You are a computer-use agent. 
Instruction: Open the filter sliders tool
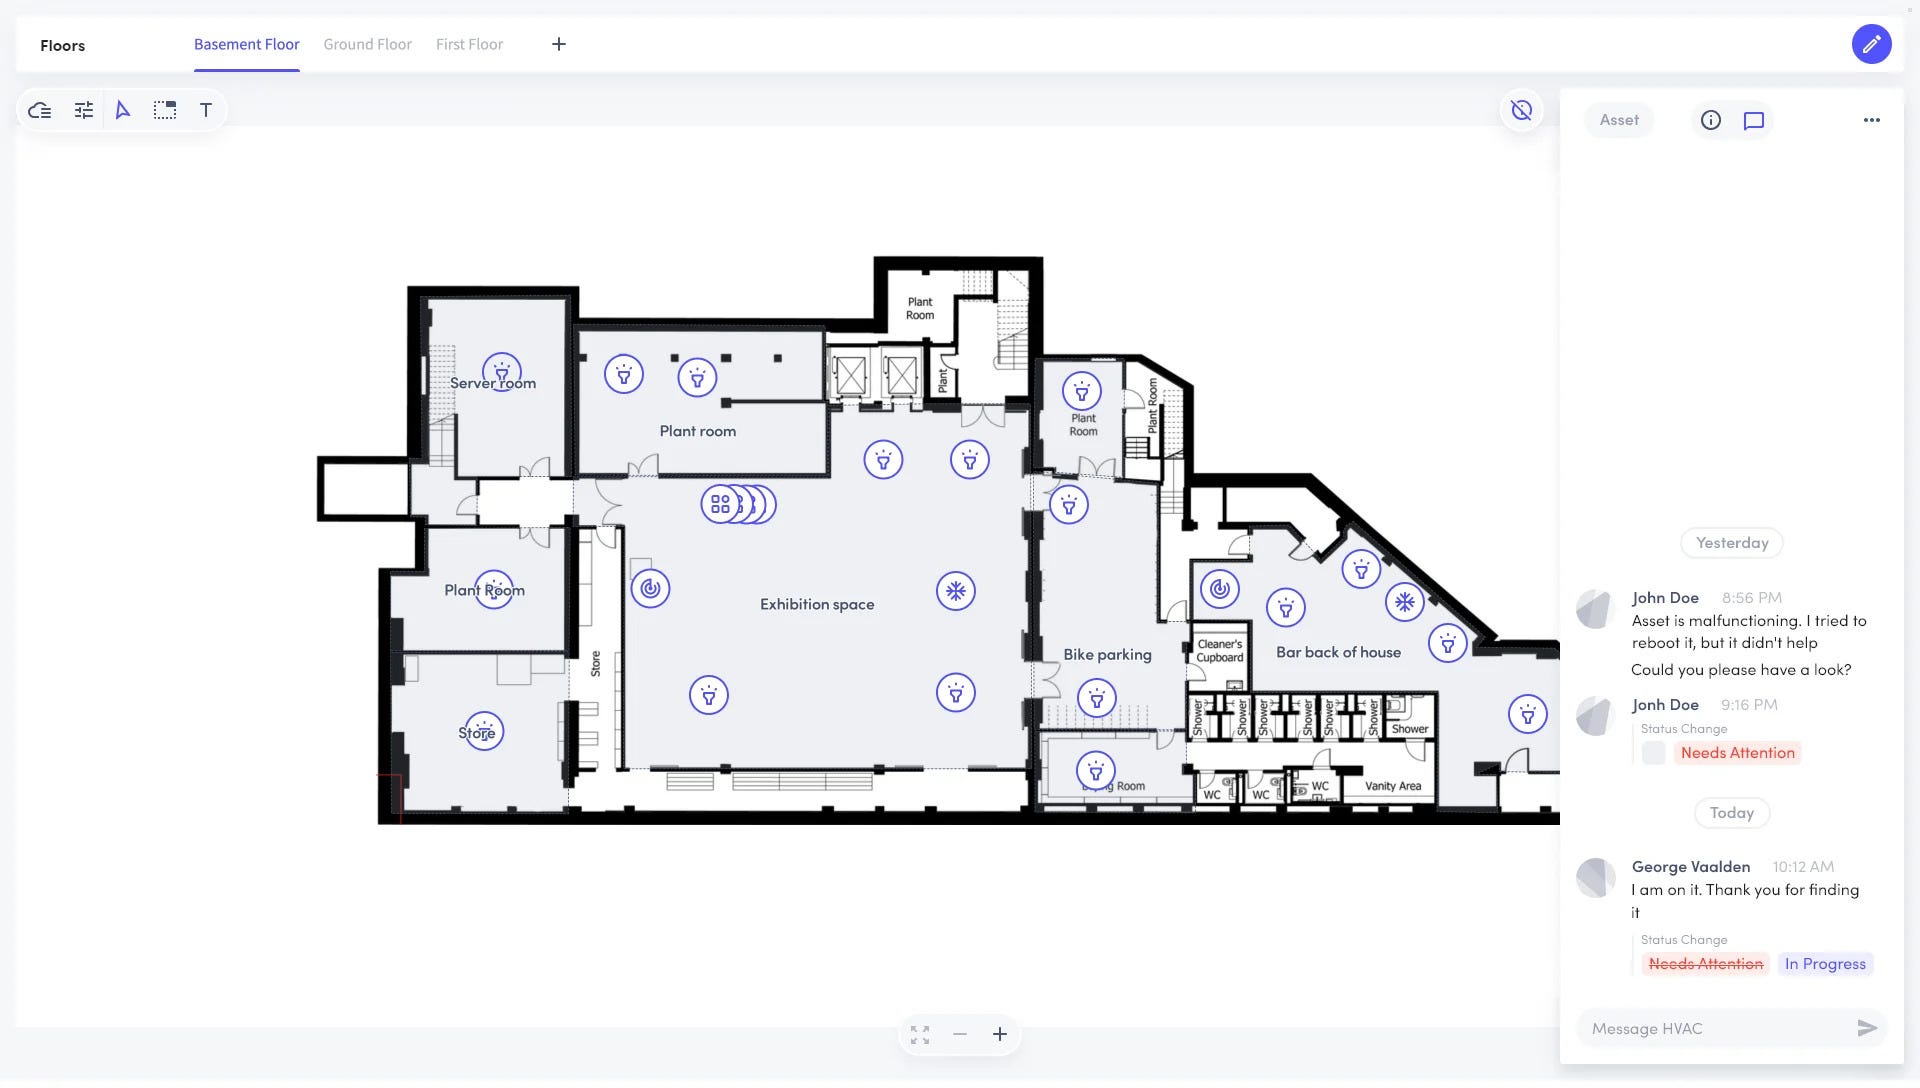(84, 110)
